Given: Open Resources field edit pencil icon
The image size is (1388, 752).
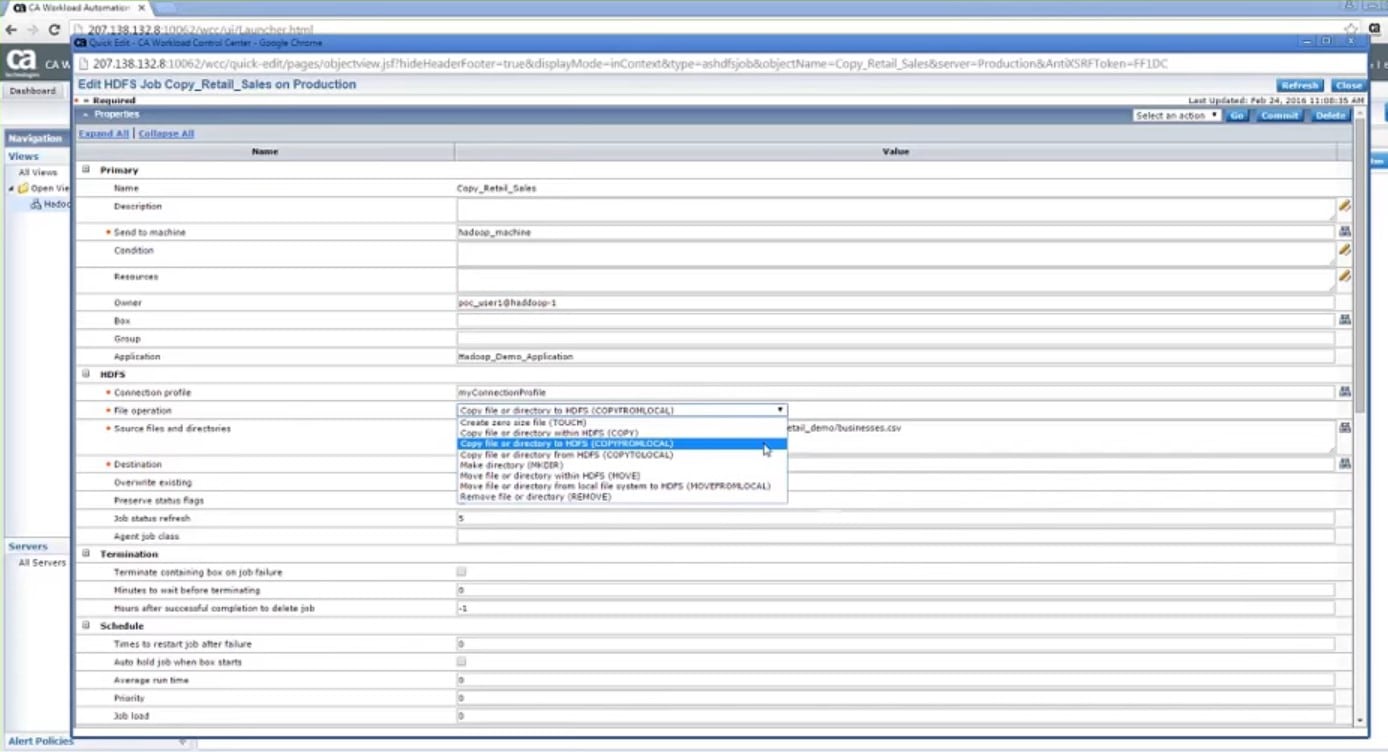Looking at the screenshot, I should click(x=1345, y=276).
